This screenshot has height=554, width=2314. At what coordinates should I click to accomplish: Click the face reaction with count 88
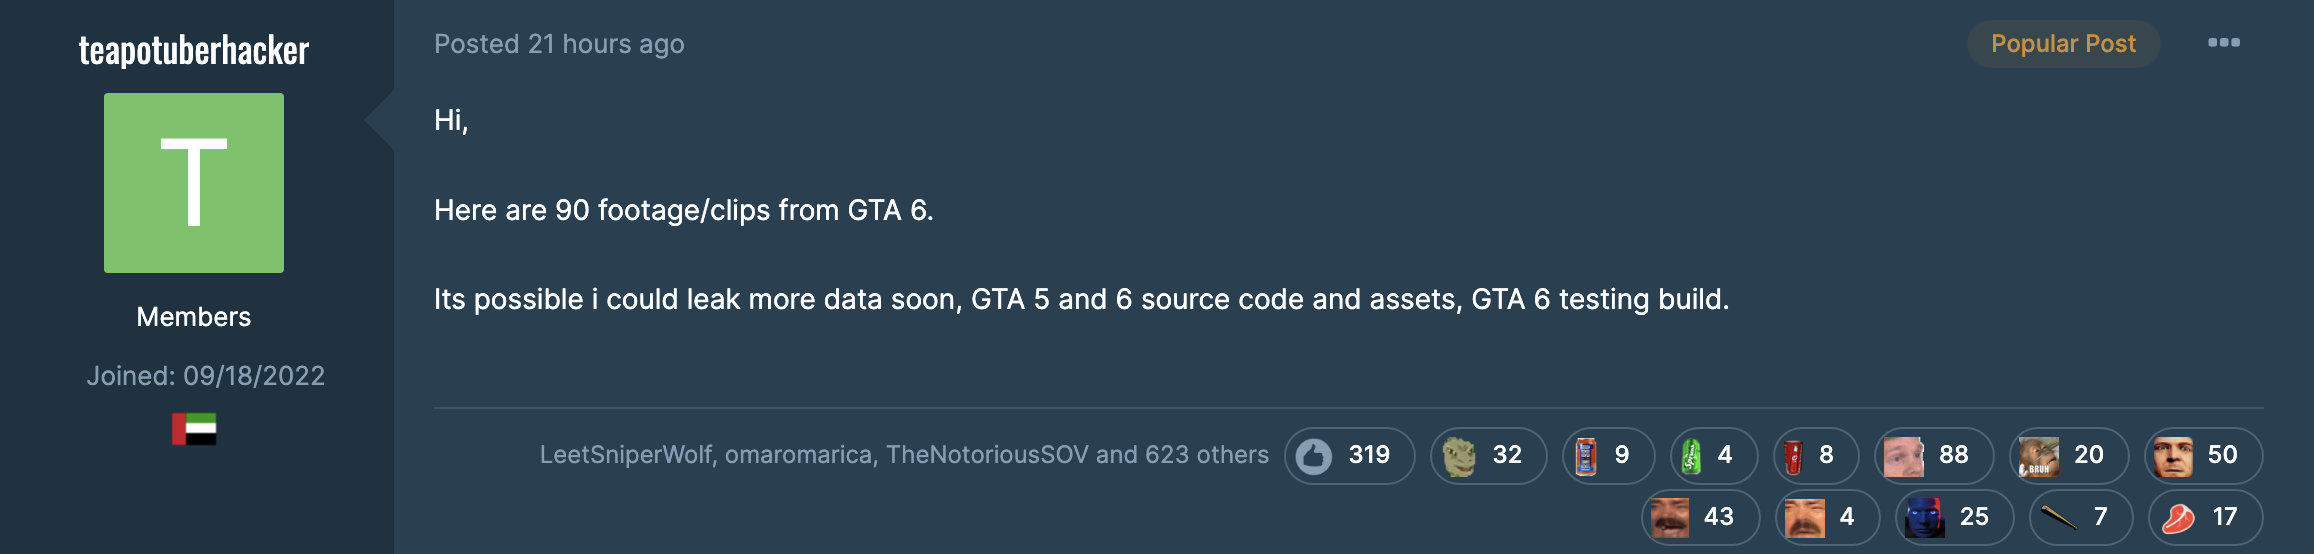1934,456
